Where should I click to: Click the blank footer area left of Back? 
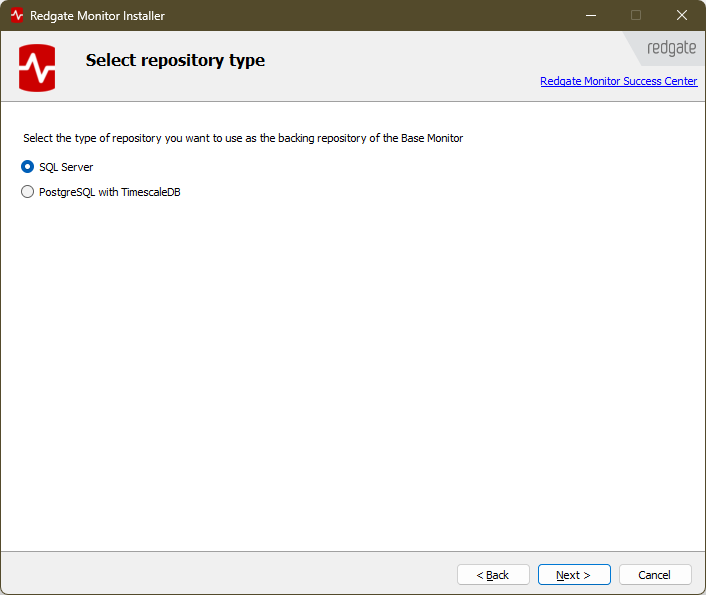tap(220, 574)
